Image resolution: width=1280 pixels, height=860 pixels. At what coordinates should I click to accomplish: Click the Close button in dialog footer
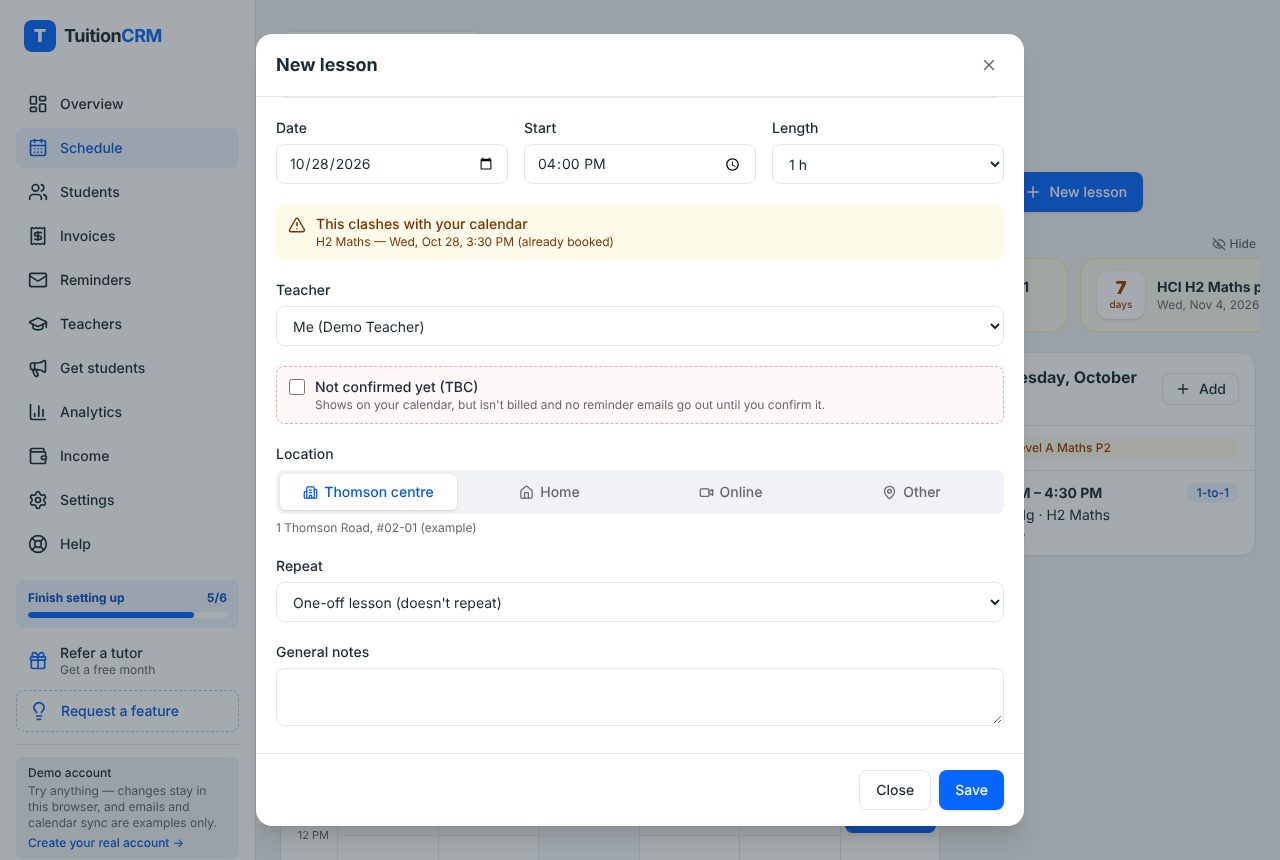(895, 790)
